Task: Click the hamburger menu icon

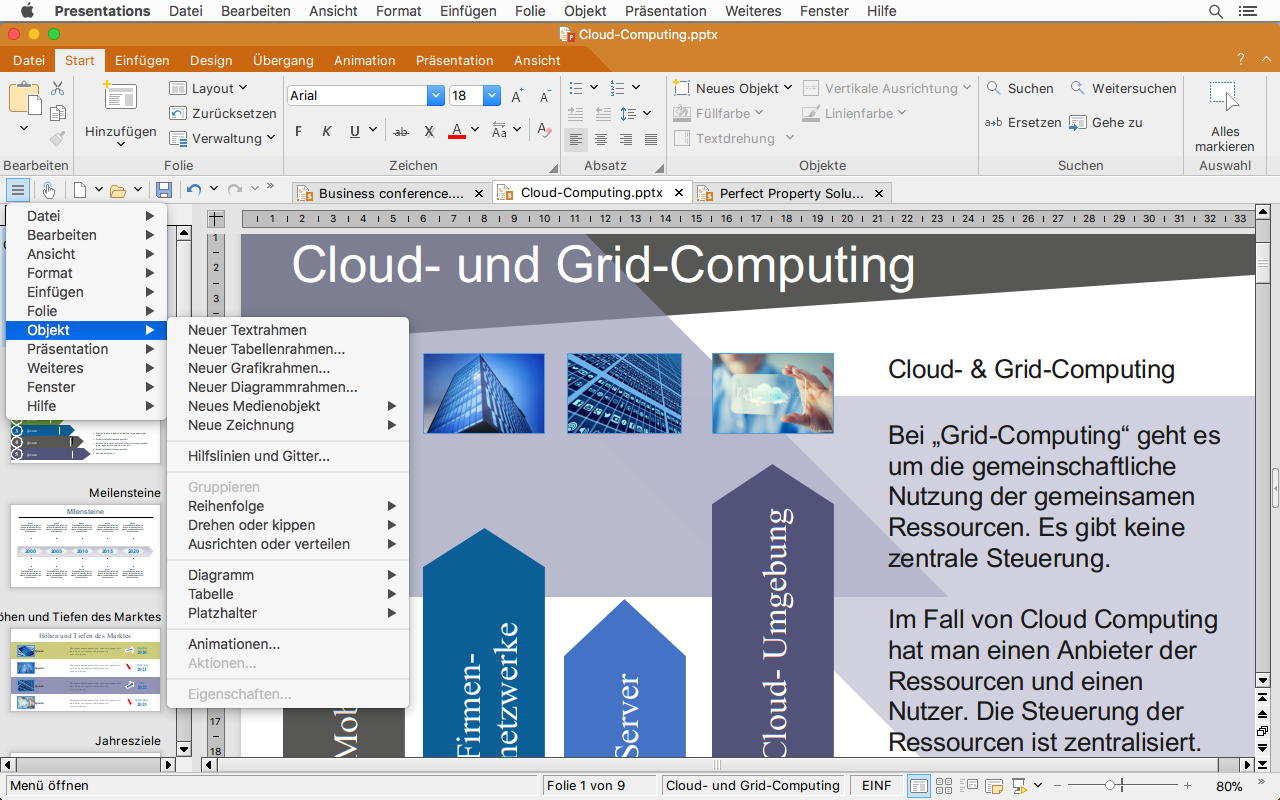Action: point(18,190)
